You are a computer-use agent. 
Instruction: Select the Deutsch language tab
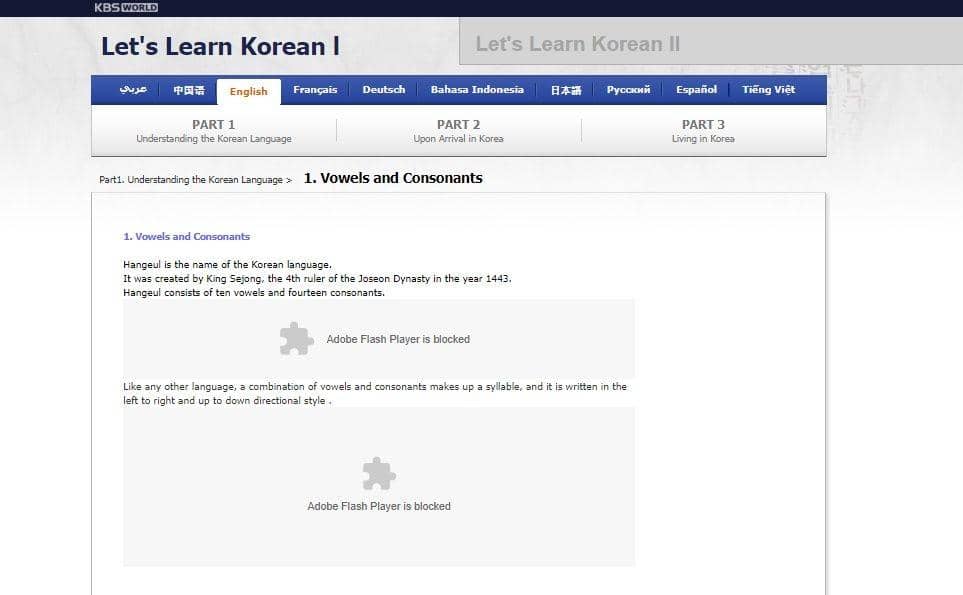[383, 89]
